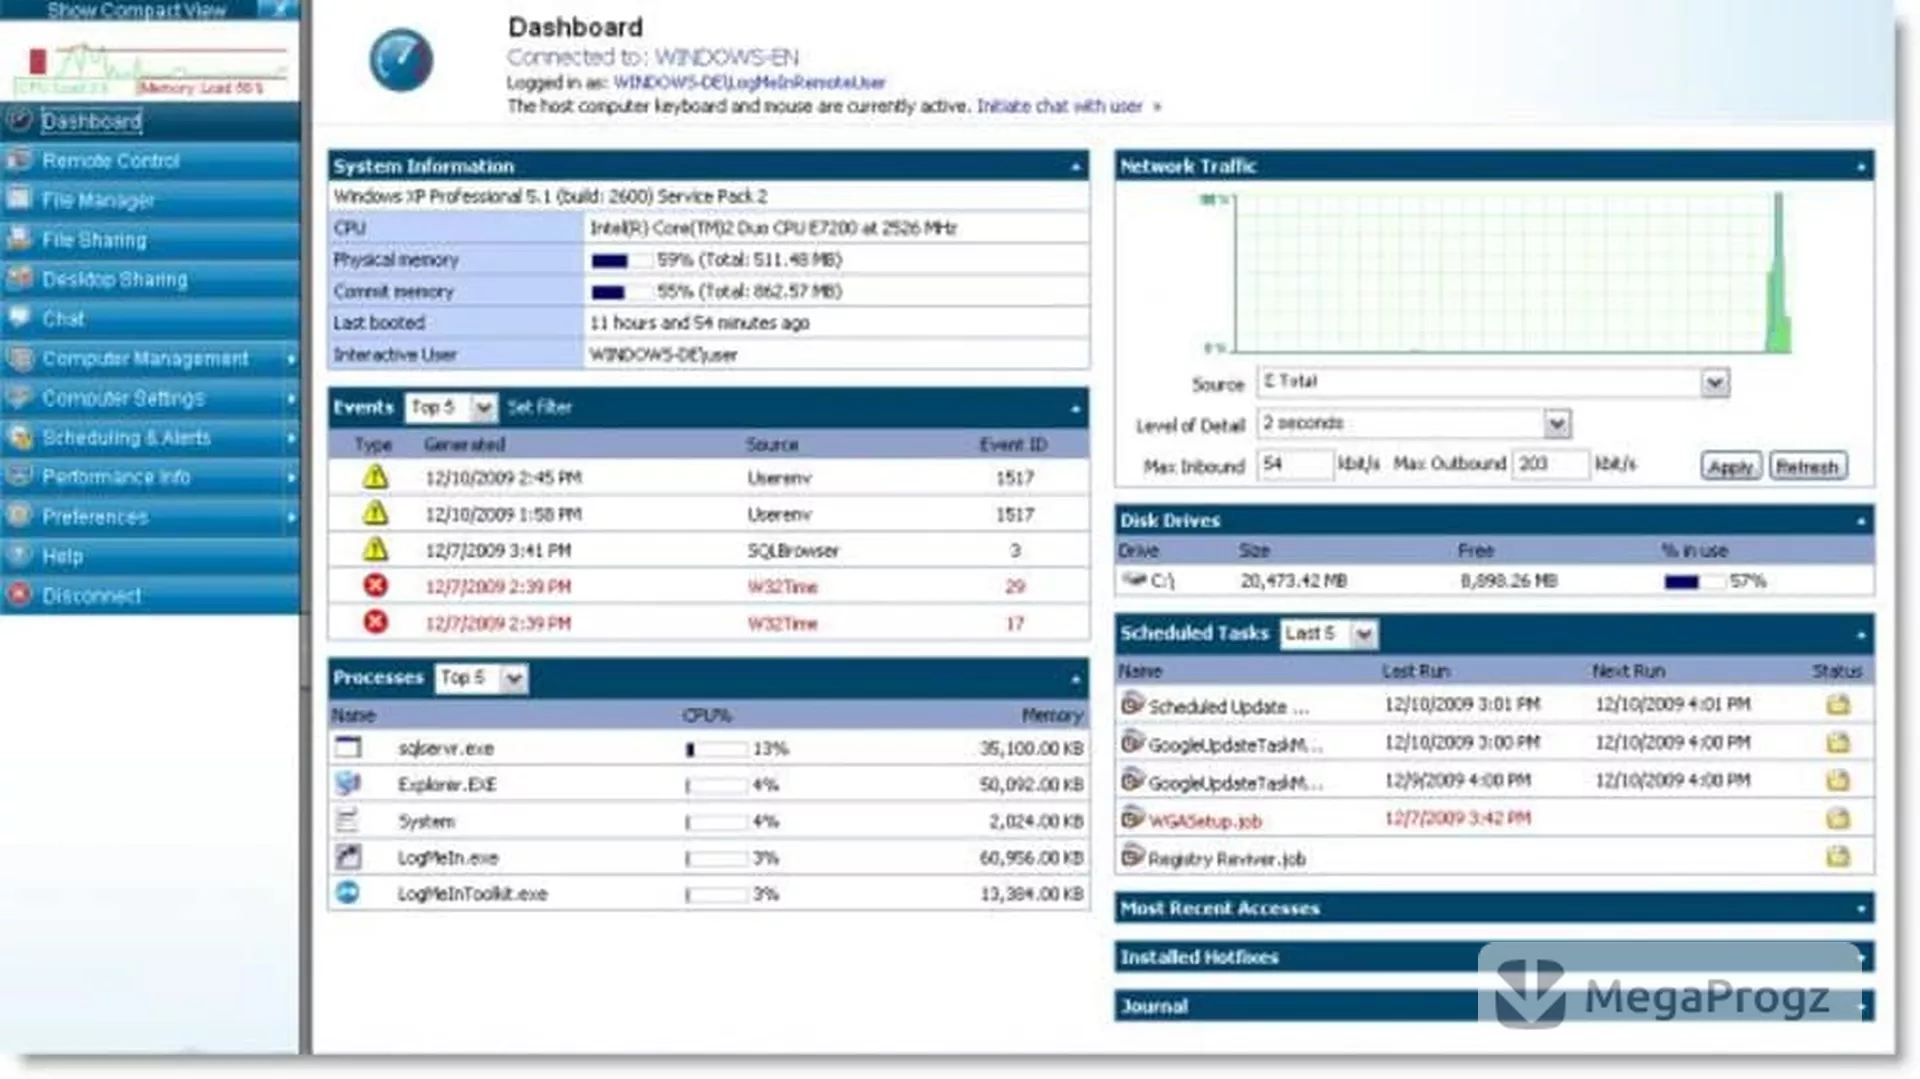The height and width of the screenshot is (1079, 1920).
Task: Click status icon for Scheduled Update task
Action: (1838, 705)
